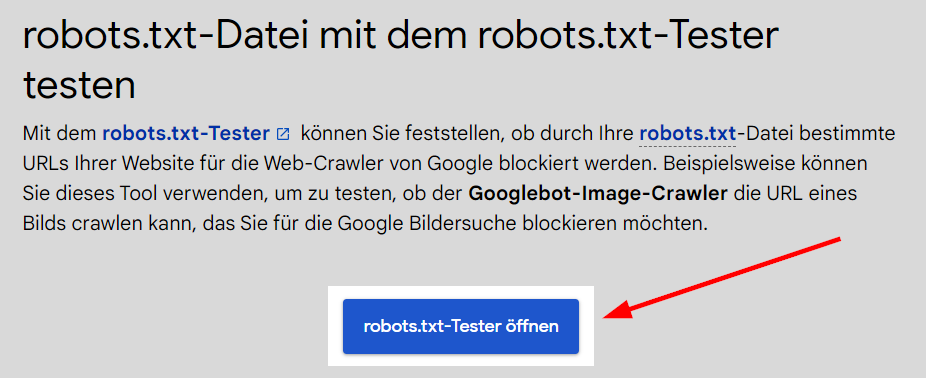Select the bold Googlebot-Image-Crawler text
926x378 pixels.
pos(598,194)
